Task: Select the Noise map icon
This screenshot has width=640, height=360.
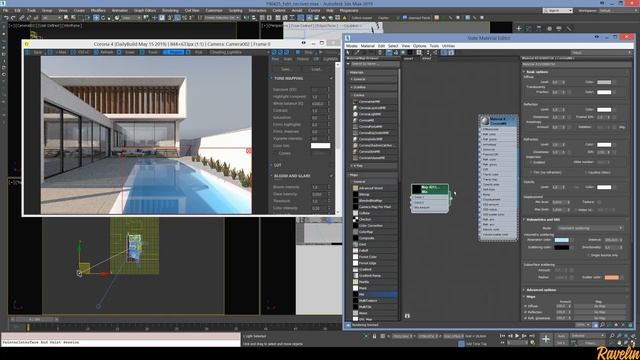Action: pos(356,313)
